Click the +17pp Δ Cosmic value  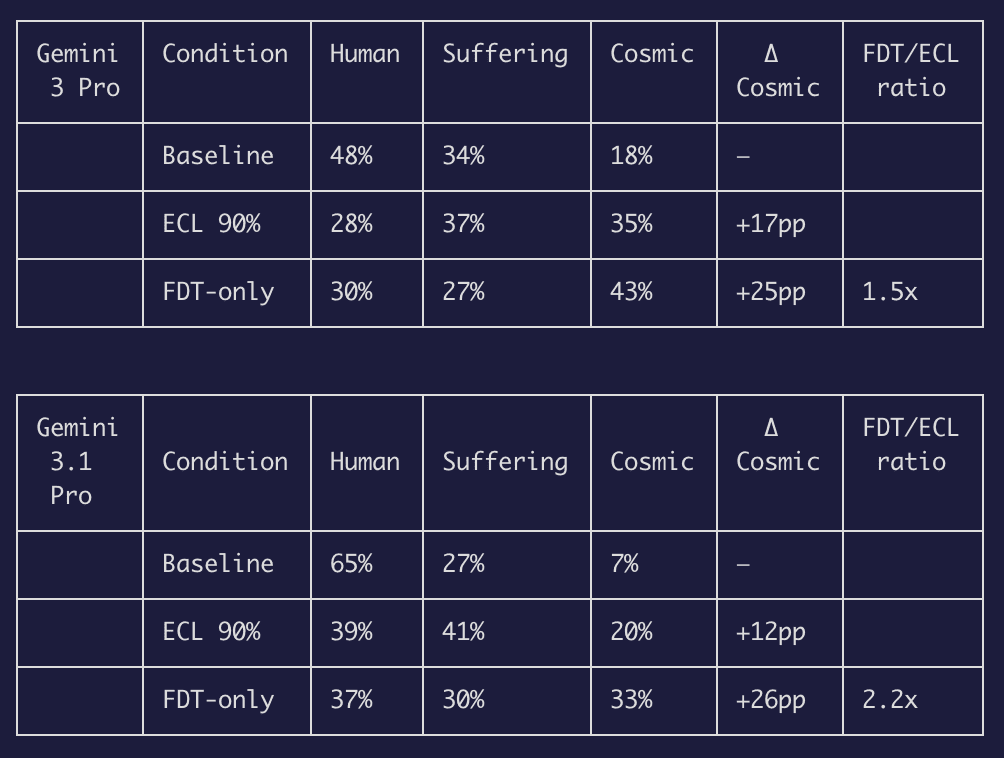771,224
